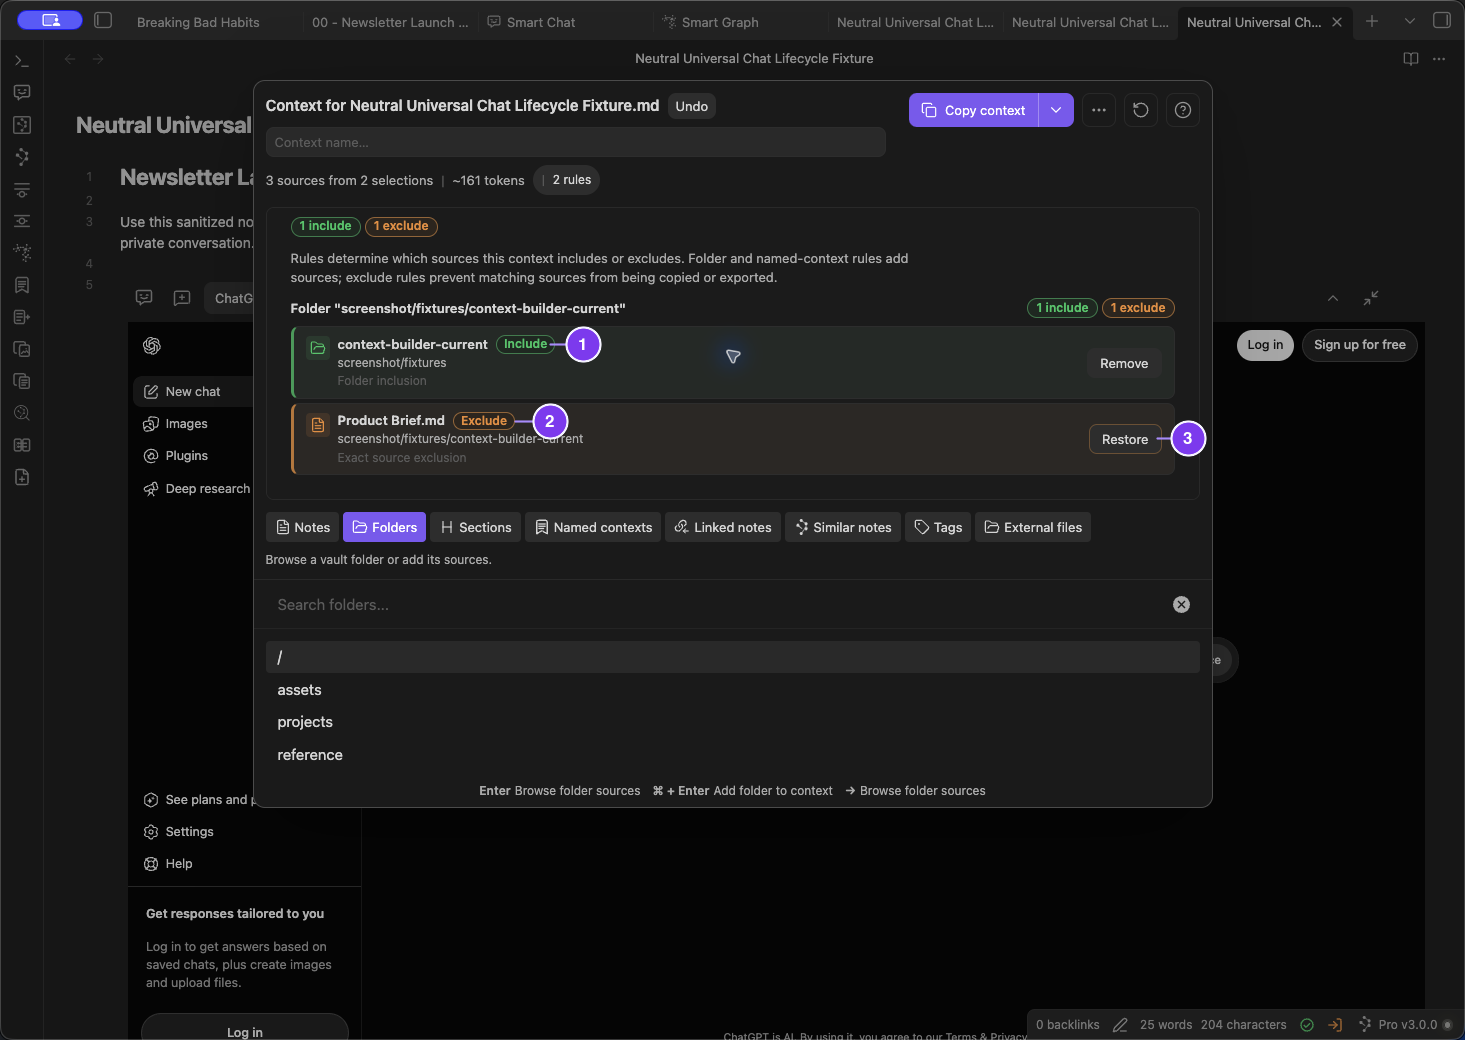Select the root "/" folder row
This screenshot has width=1465, height=1040.
click(733, 657)
